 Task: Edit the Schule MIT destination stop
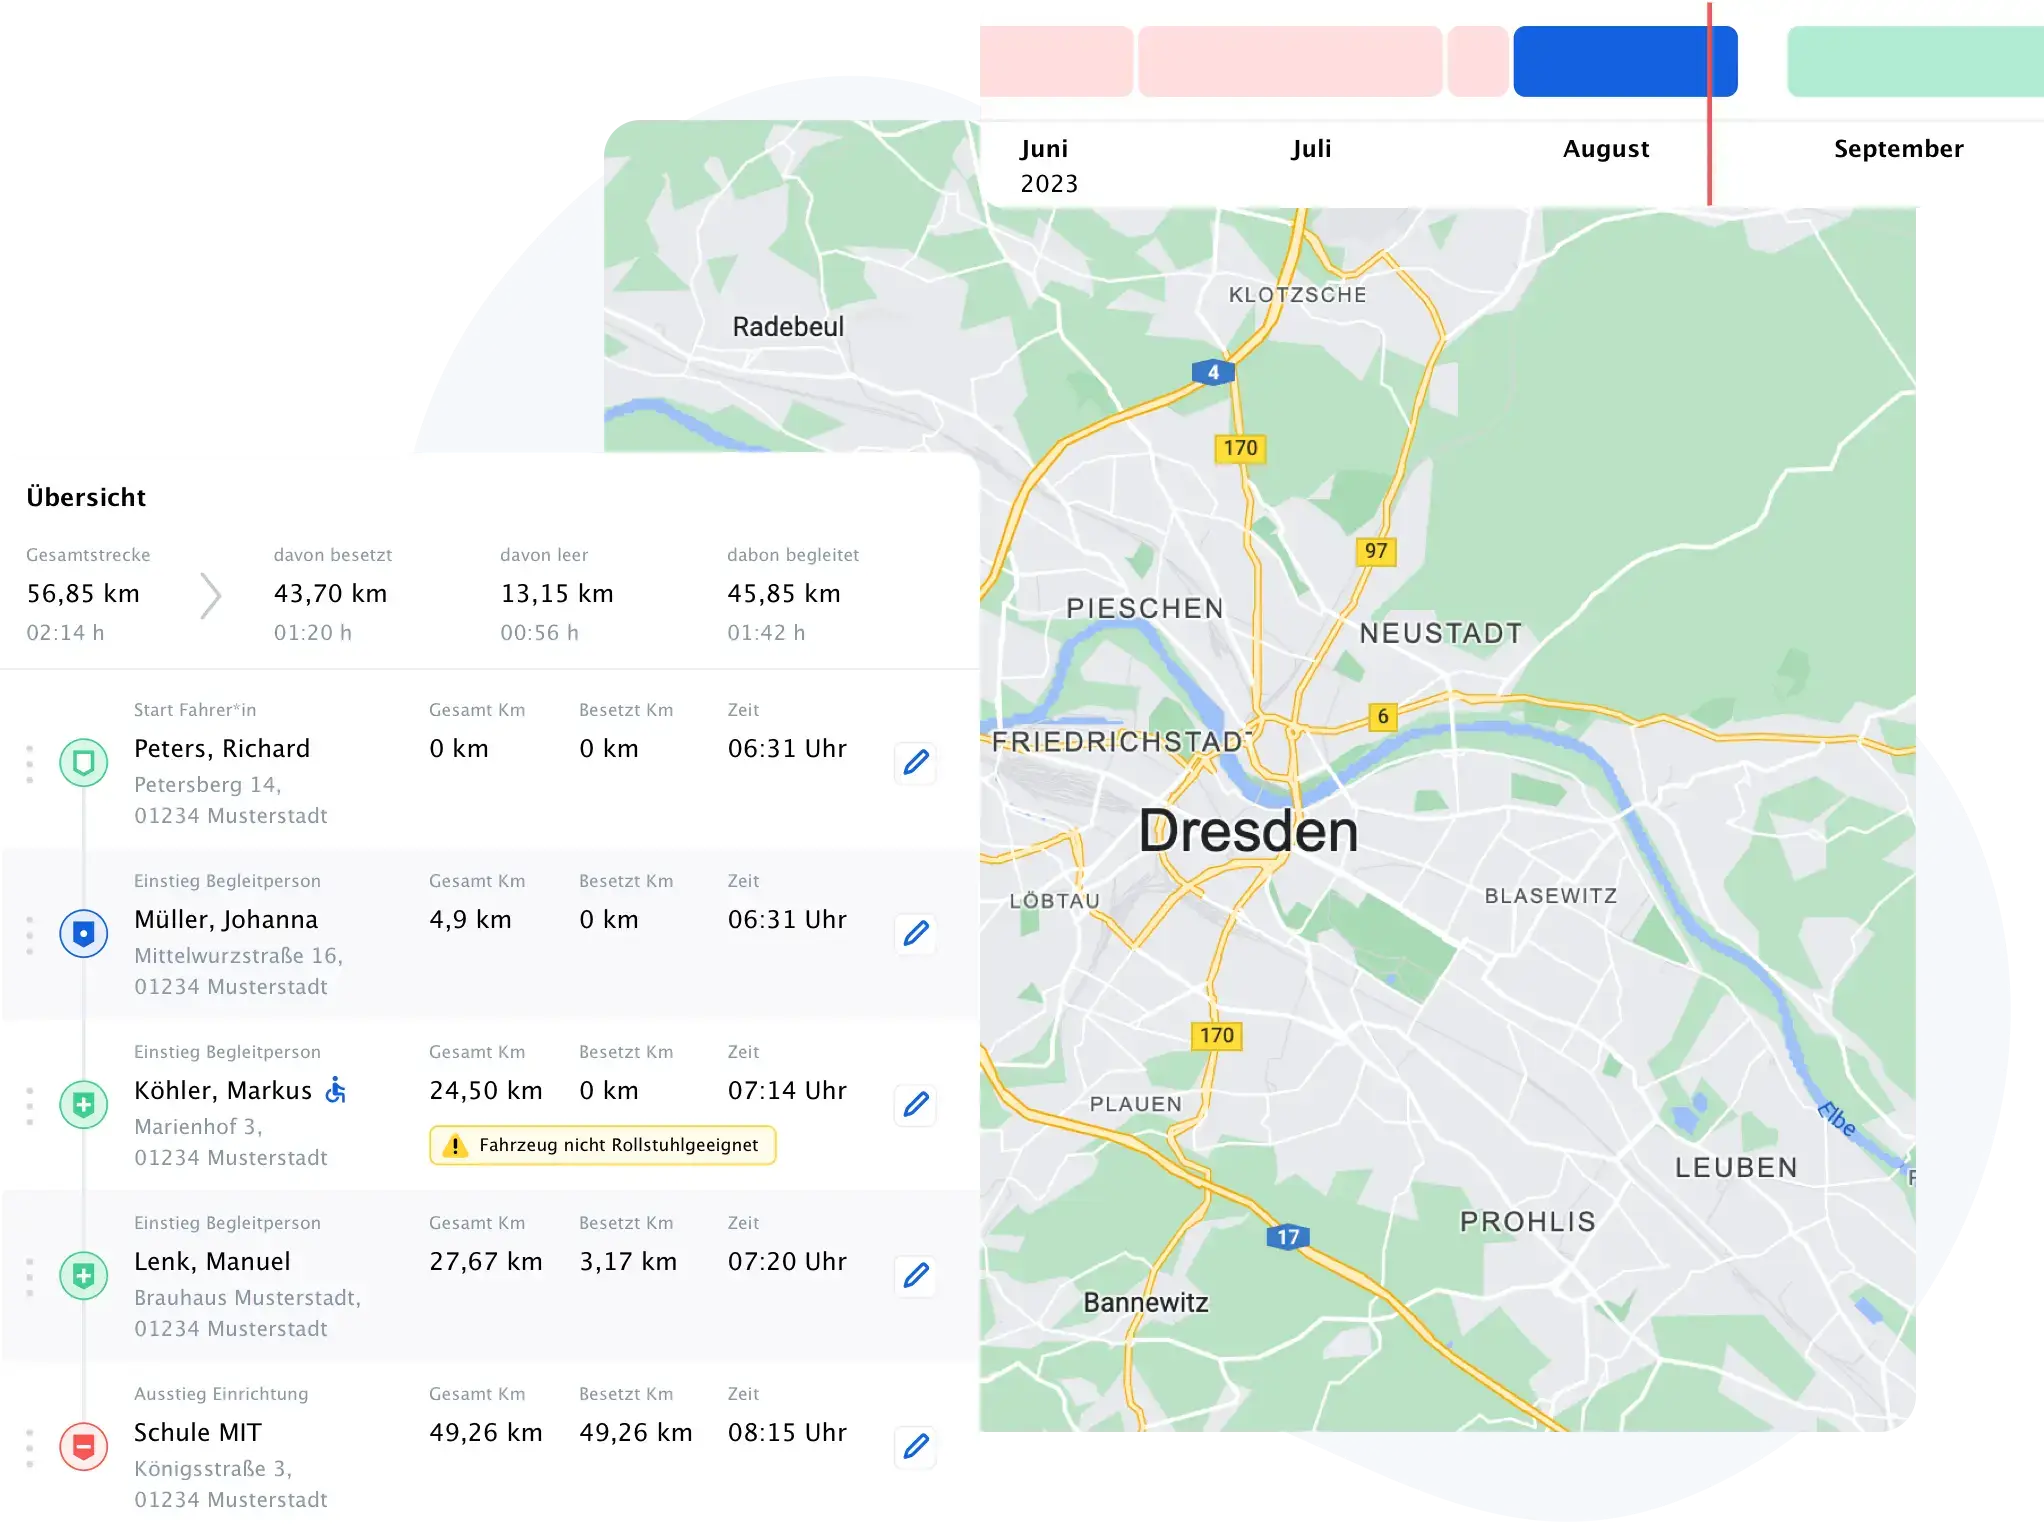(915, 1447)
